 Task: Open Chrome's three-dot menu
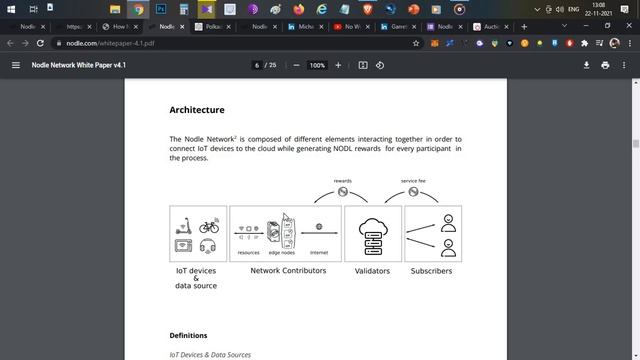[x=630, y=43]
